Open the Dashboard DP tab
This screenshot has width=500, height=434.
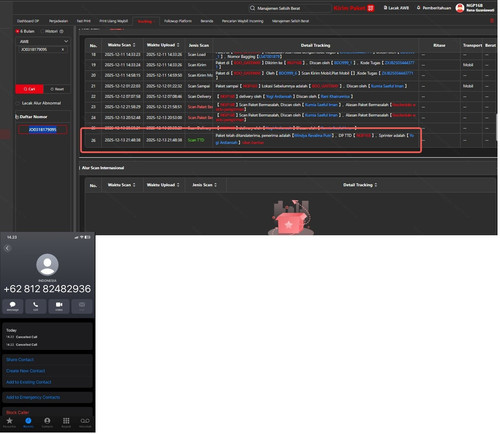28,21
